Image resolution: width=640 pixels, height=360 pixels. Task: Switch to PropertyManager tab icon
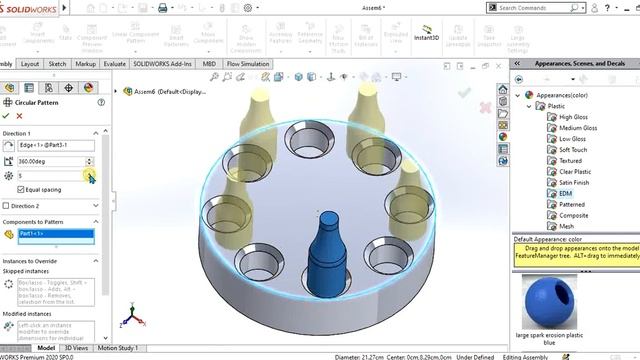coord(29,87)
